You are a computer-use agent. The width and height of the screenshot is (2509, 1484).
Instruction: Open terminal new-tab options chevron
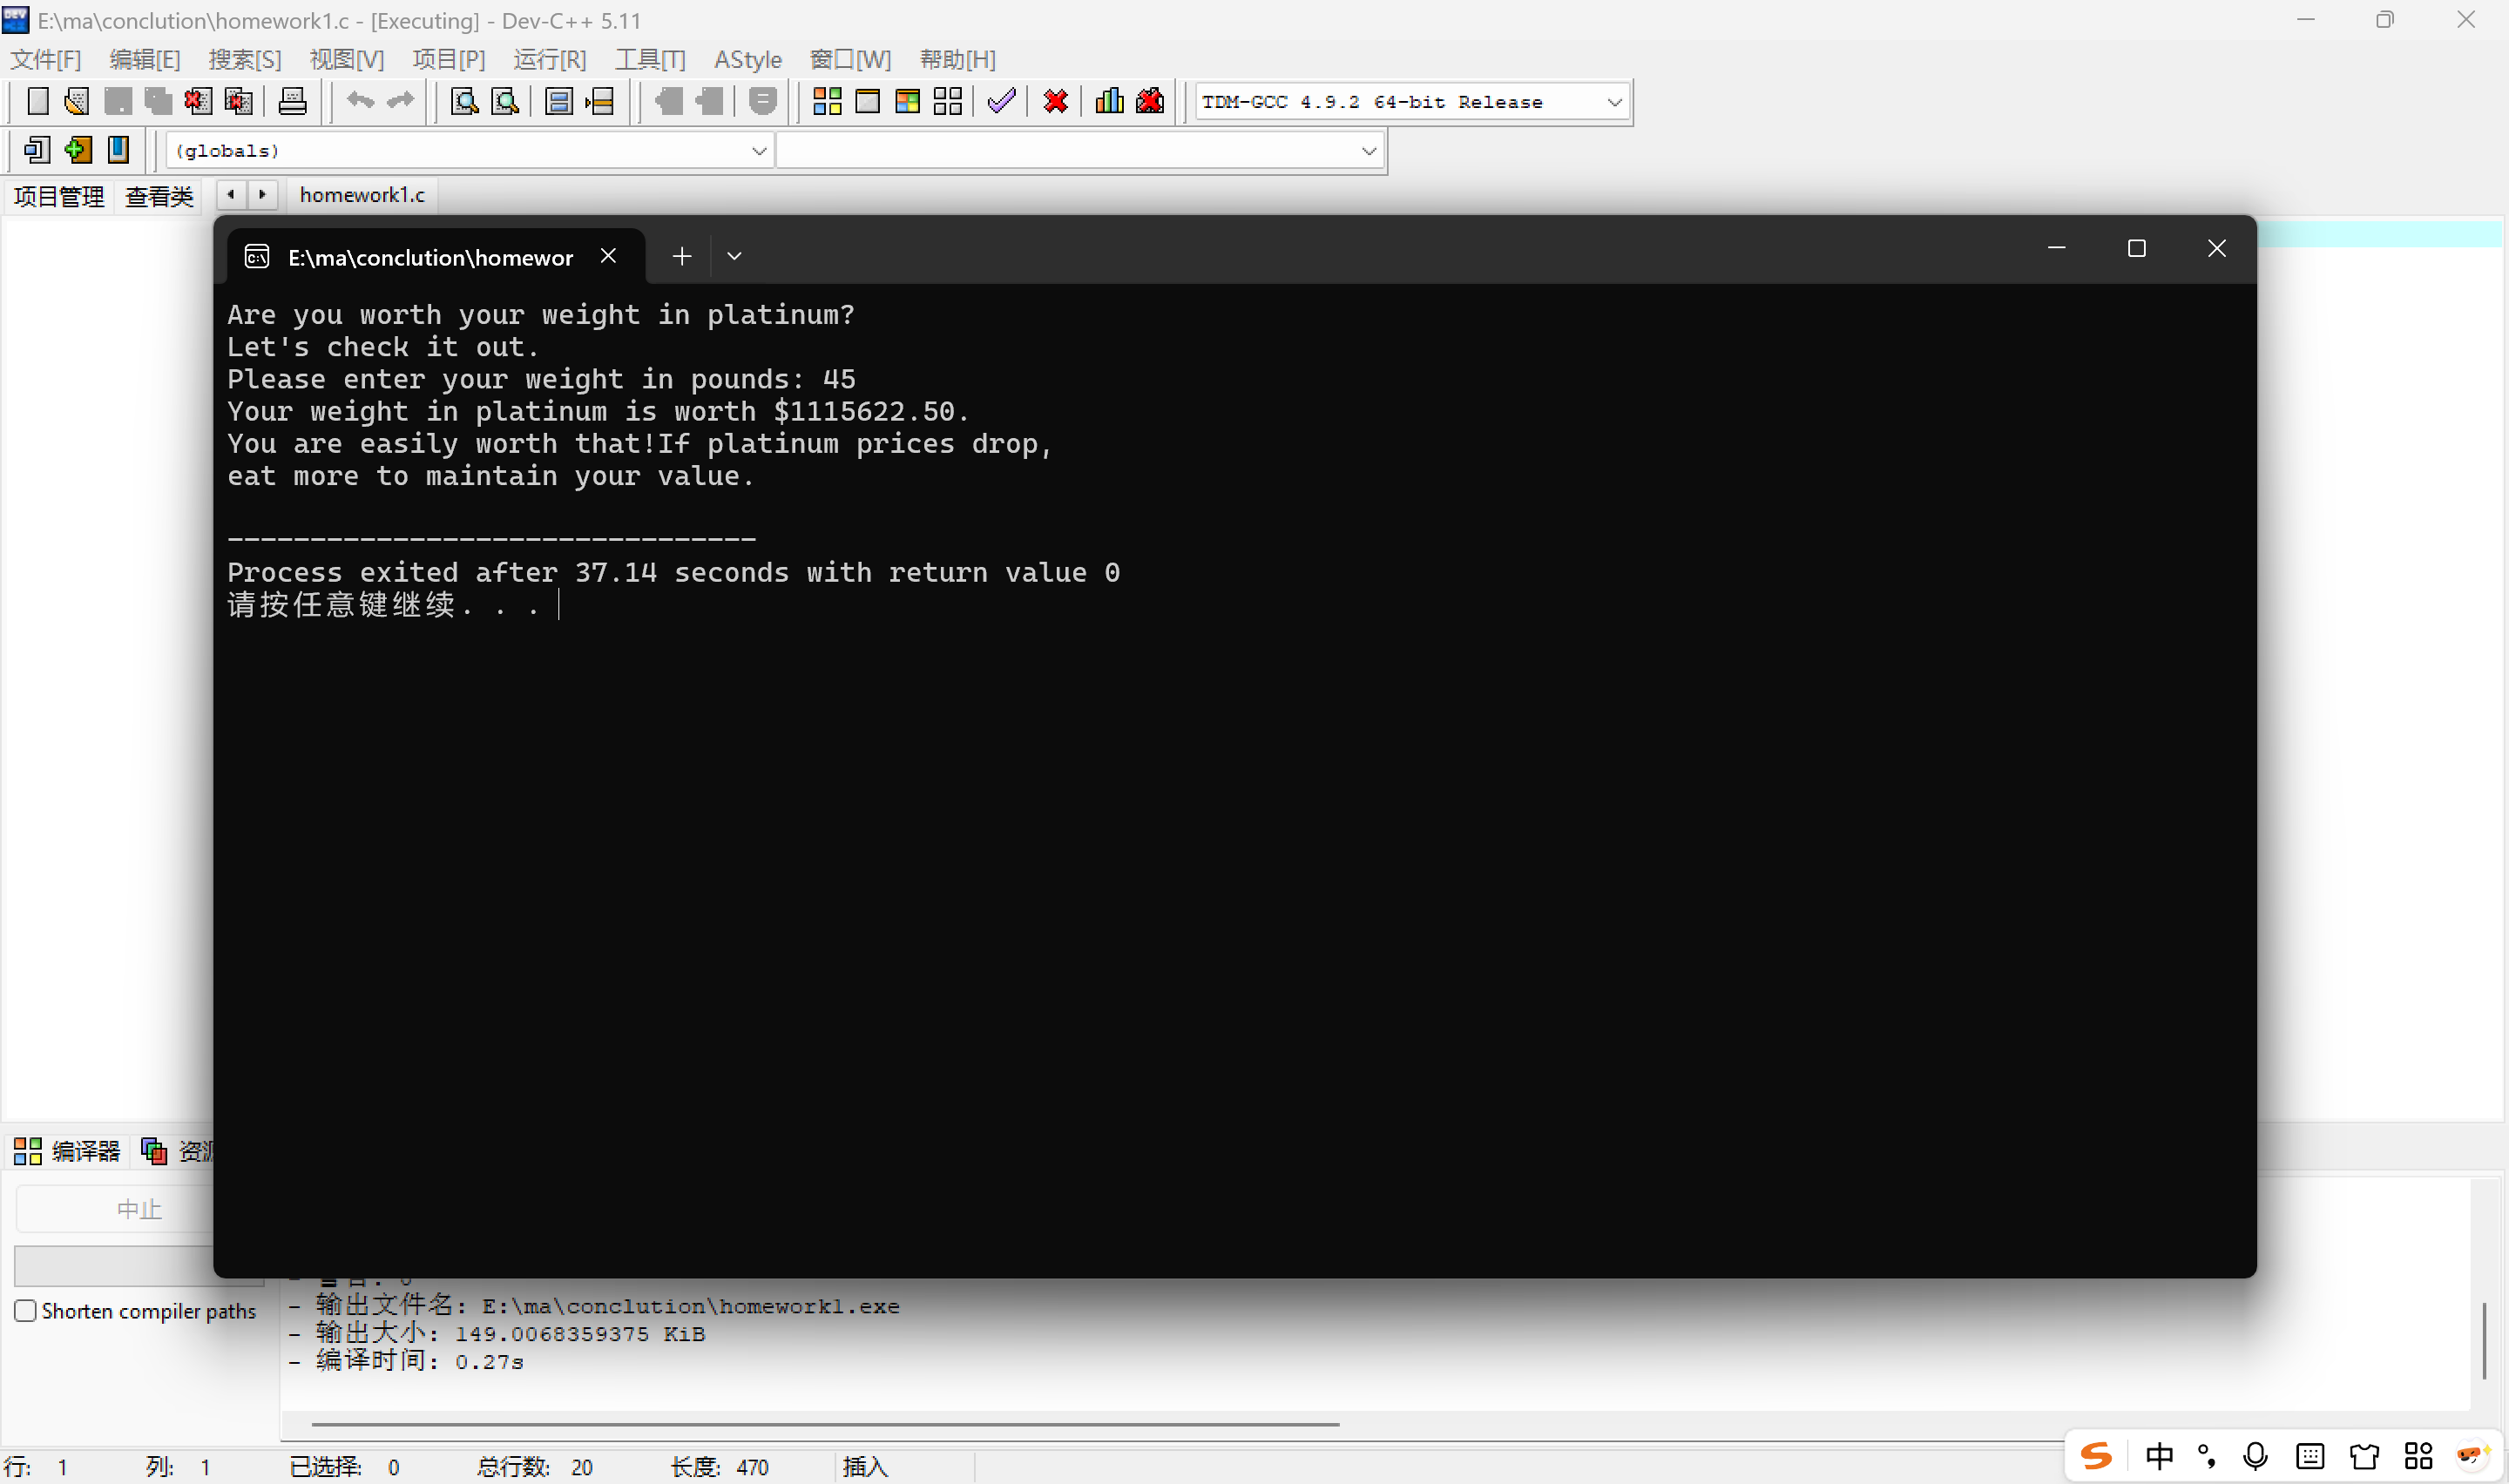(734, 256)
